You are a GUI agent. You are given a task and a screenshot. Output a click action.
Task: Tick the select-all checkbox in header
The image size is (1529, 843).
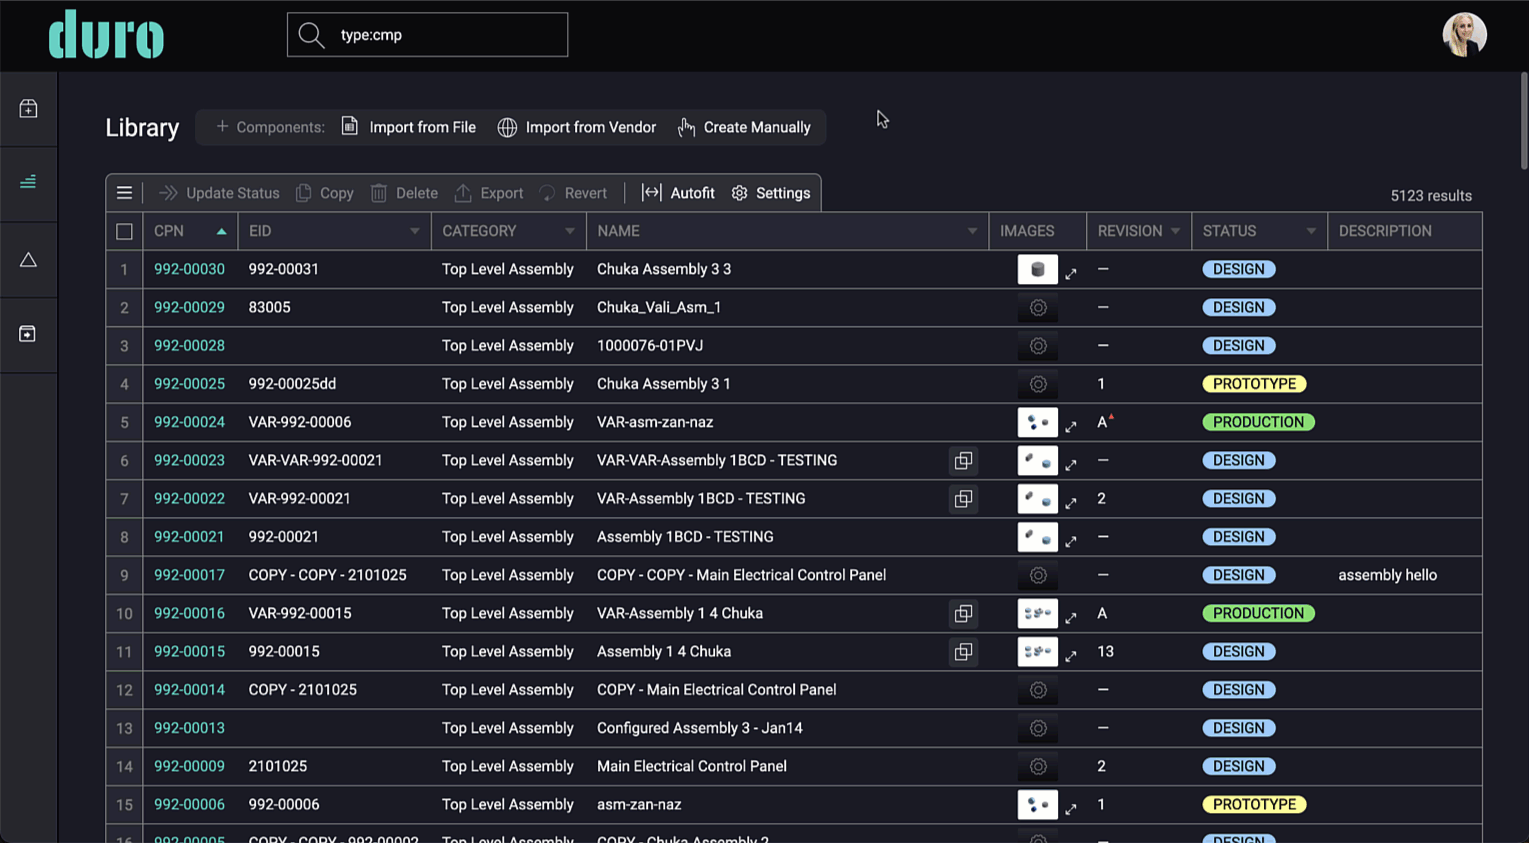(x=124, y=231)
